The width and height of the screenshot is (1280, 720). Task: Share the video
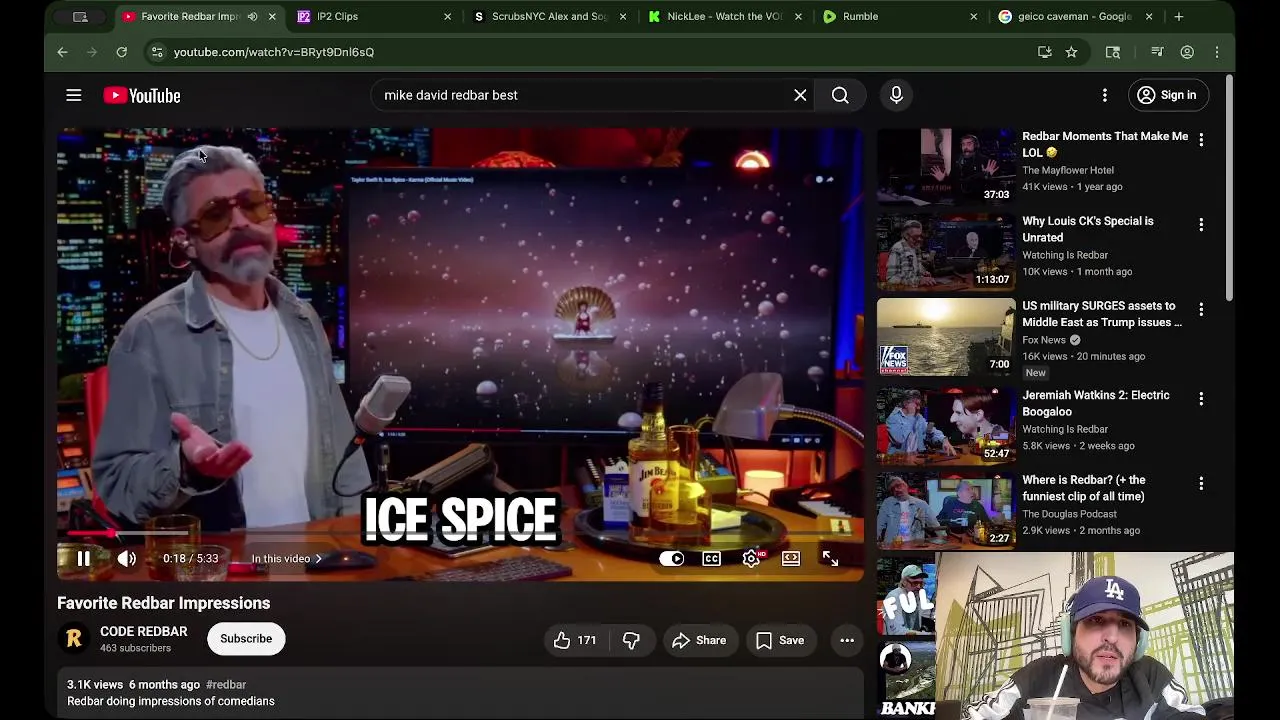[x=699, y=640]
